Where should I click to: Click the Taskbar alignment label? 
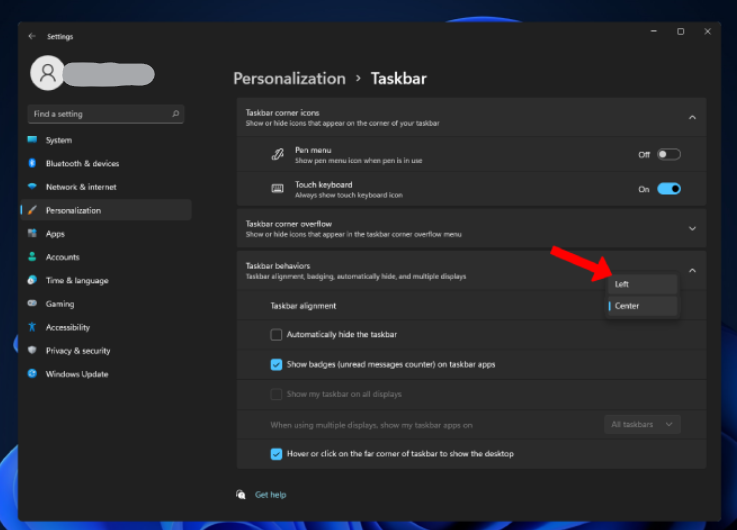[303, 306]
